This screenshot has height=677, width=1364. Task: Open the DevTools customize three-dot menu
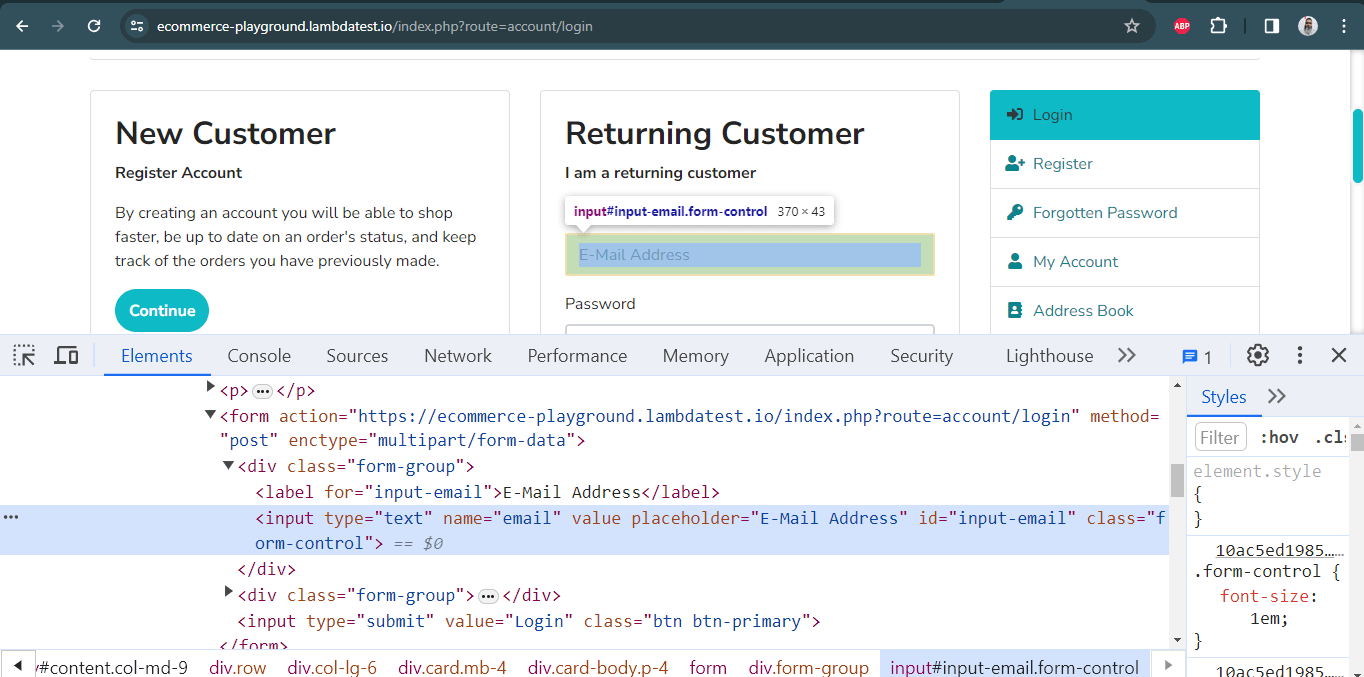coord(1299,355)
